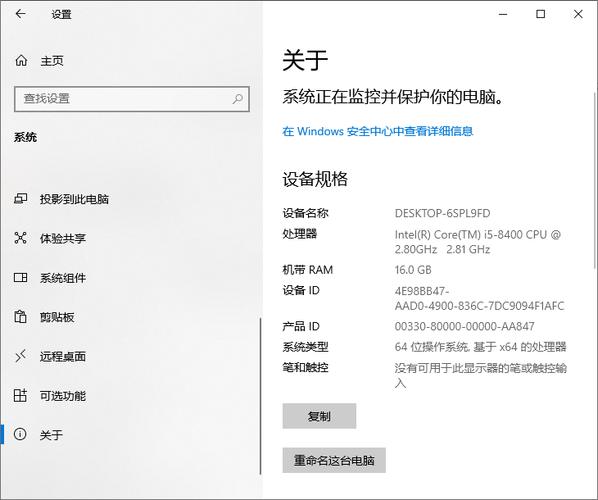
Task: Click the 系统类型 label
Action: [x=305, y=347]
